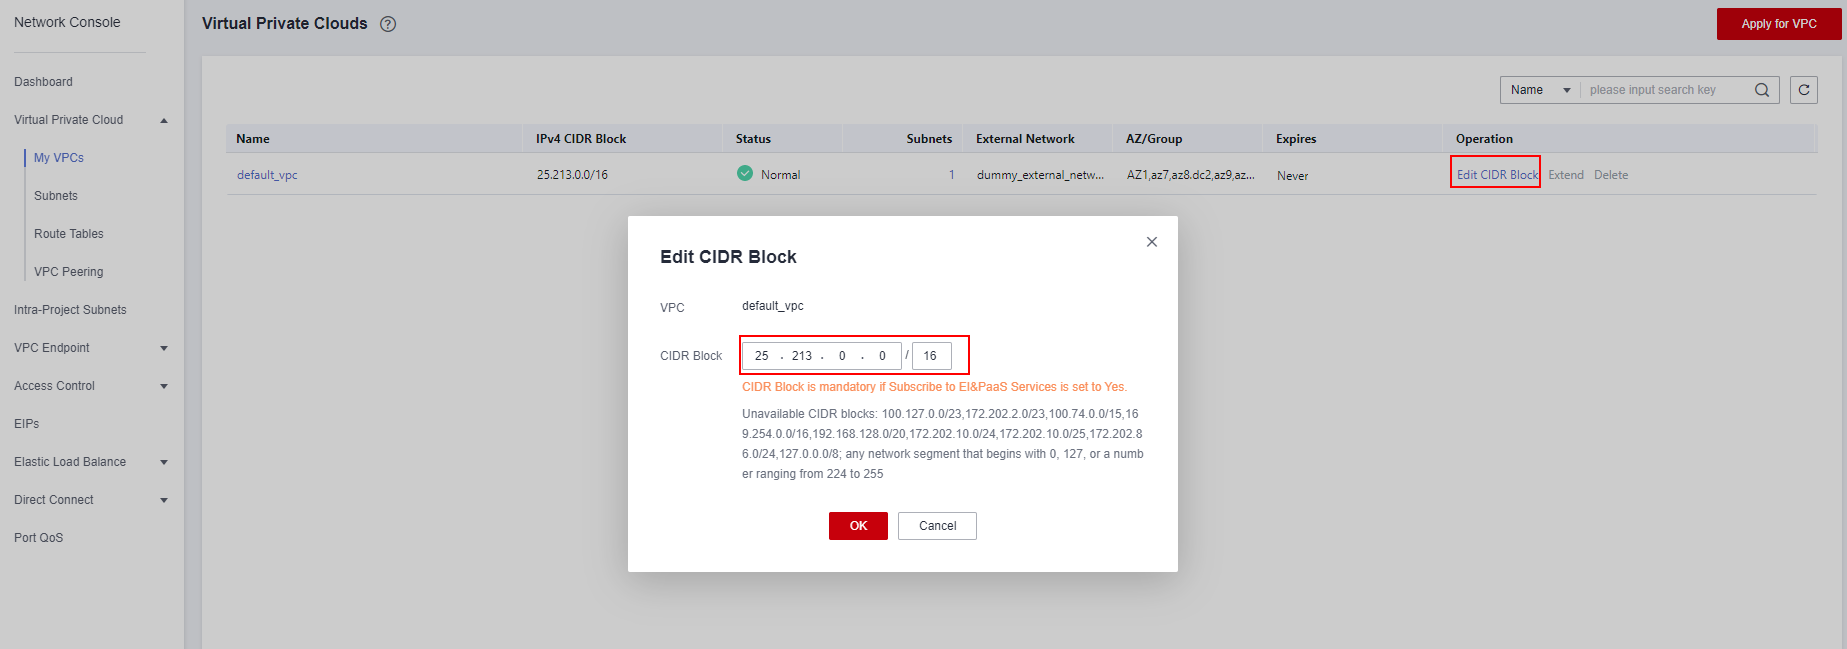Open the Name search filter dropdown

1540,90
